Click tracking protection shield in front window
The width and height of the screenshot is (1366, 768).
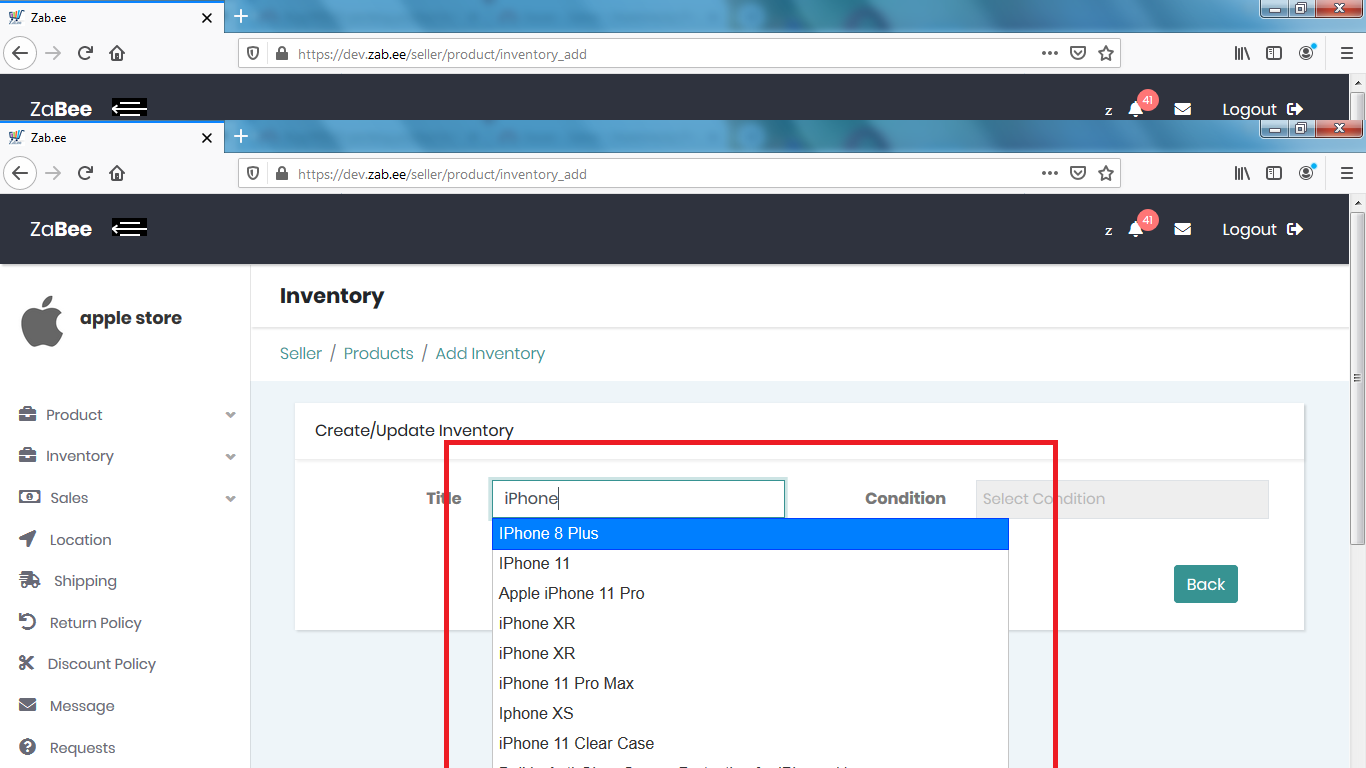click(254, 174)
